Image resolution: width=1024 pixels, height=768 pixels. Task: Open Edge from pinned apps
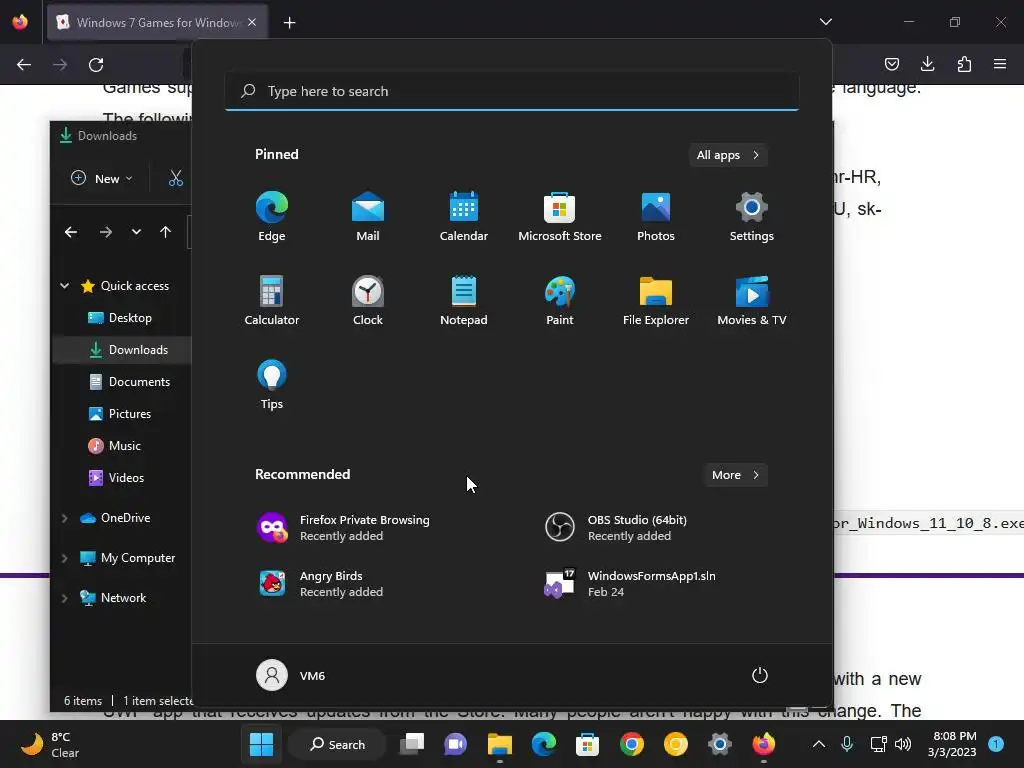272,217
